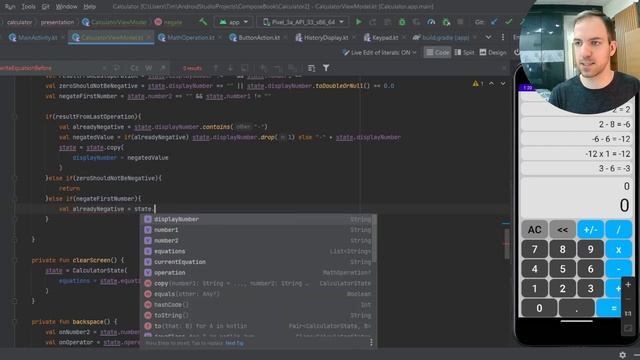Toggle Match Case Cc in search bar
The height and width of the screenshot is (360, 640).
(134, 68)
